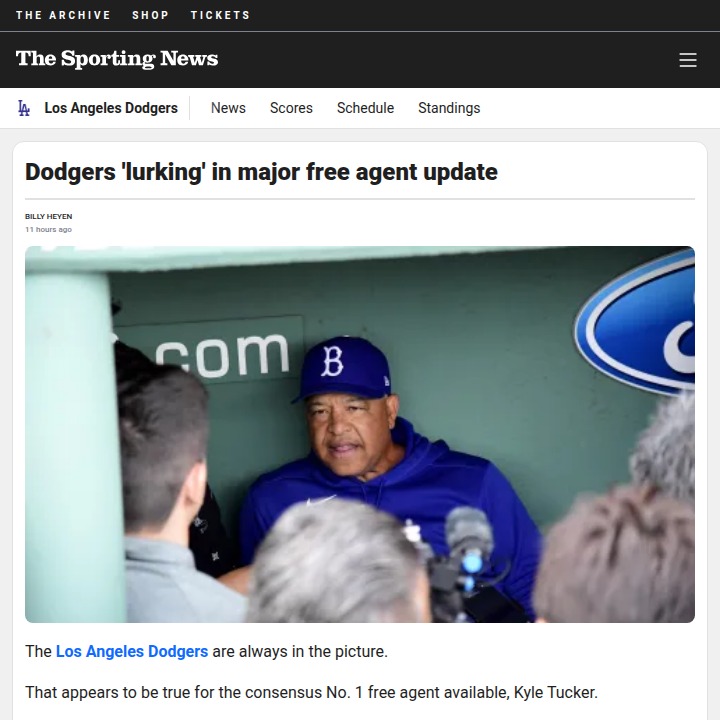Click the sentence mentioning Kyle Tucker
Screen dimensions: 720x720
coord(311,692)
